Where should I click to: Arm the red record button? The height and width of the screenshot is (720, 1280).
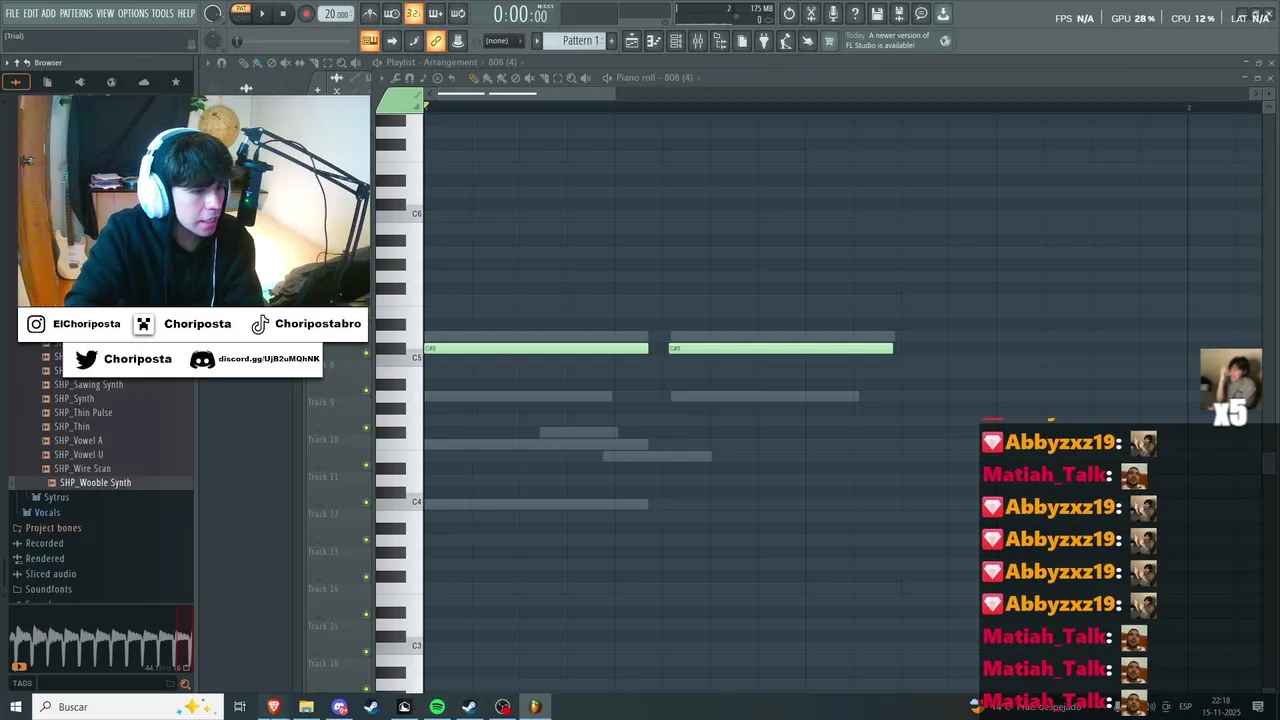pos(306,14)
